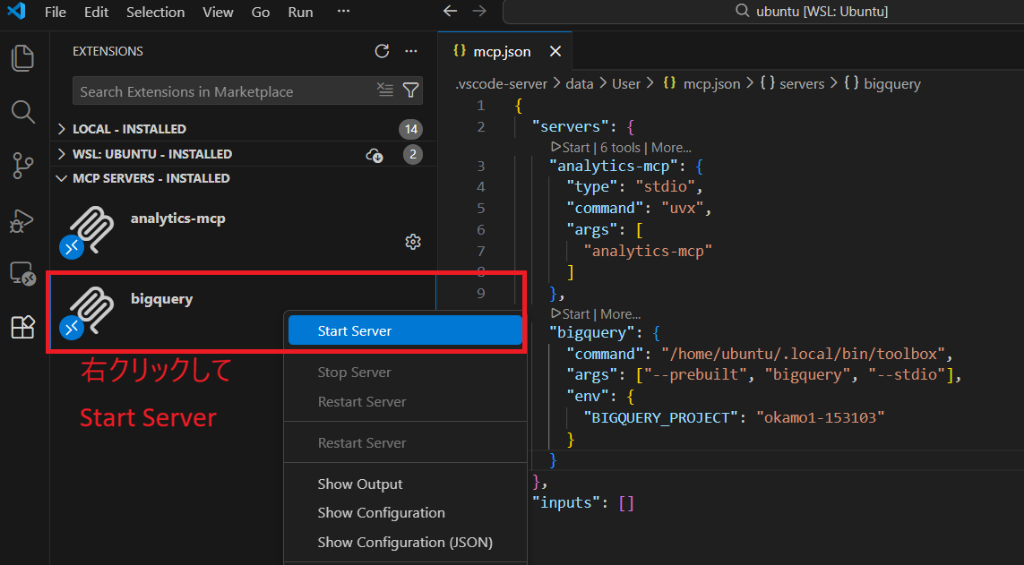Click bigquery in breadcrumb
The height and width of the screenshot is (565, 1024).
[891, 84]
